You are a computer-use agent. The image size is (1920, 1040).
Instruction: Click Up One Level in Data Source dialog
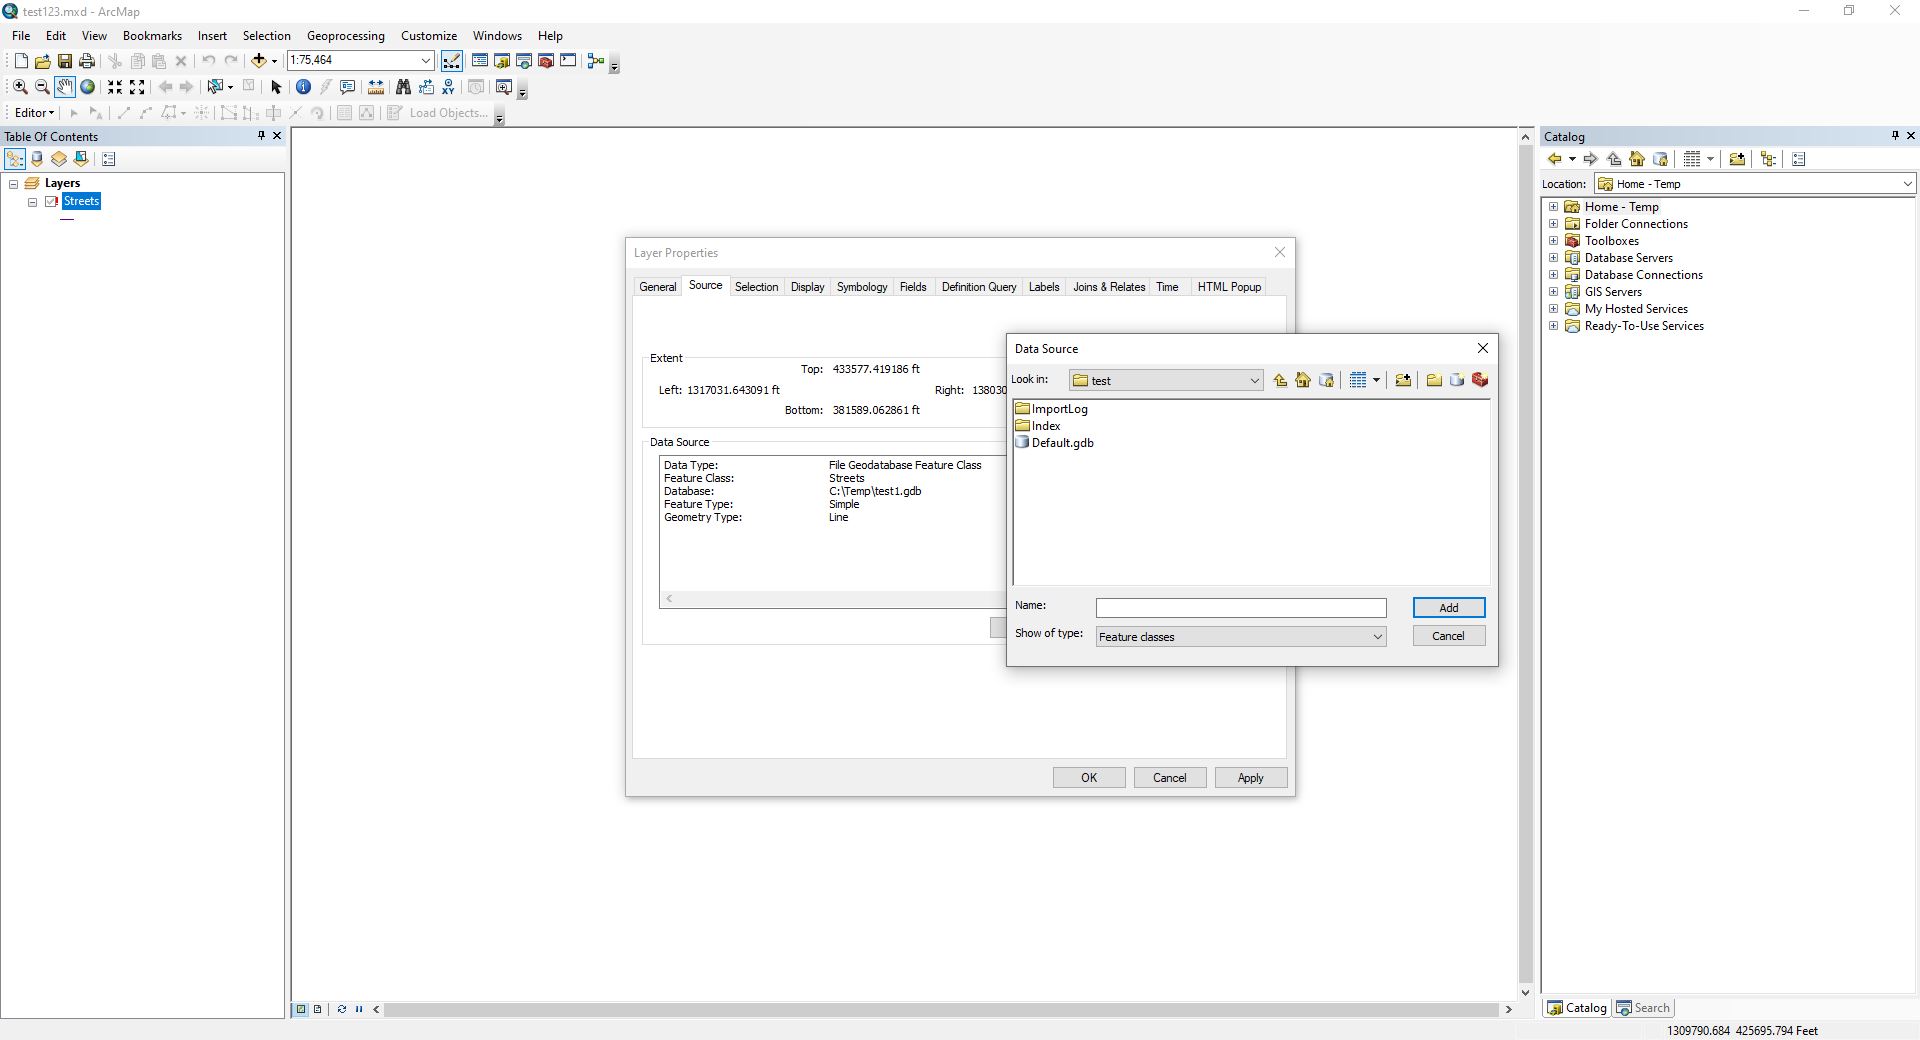[1281, 380]
